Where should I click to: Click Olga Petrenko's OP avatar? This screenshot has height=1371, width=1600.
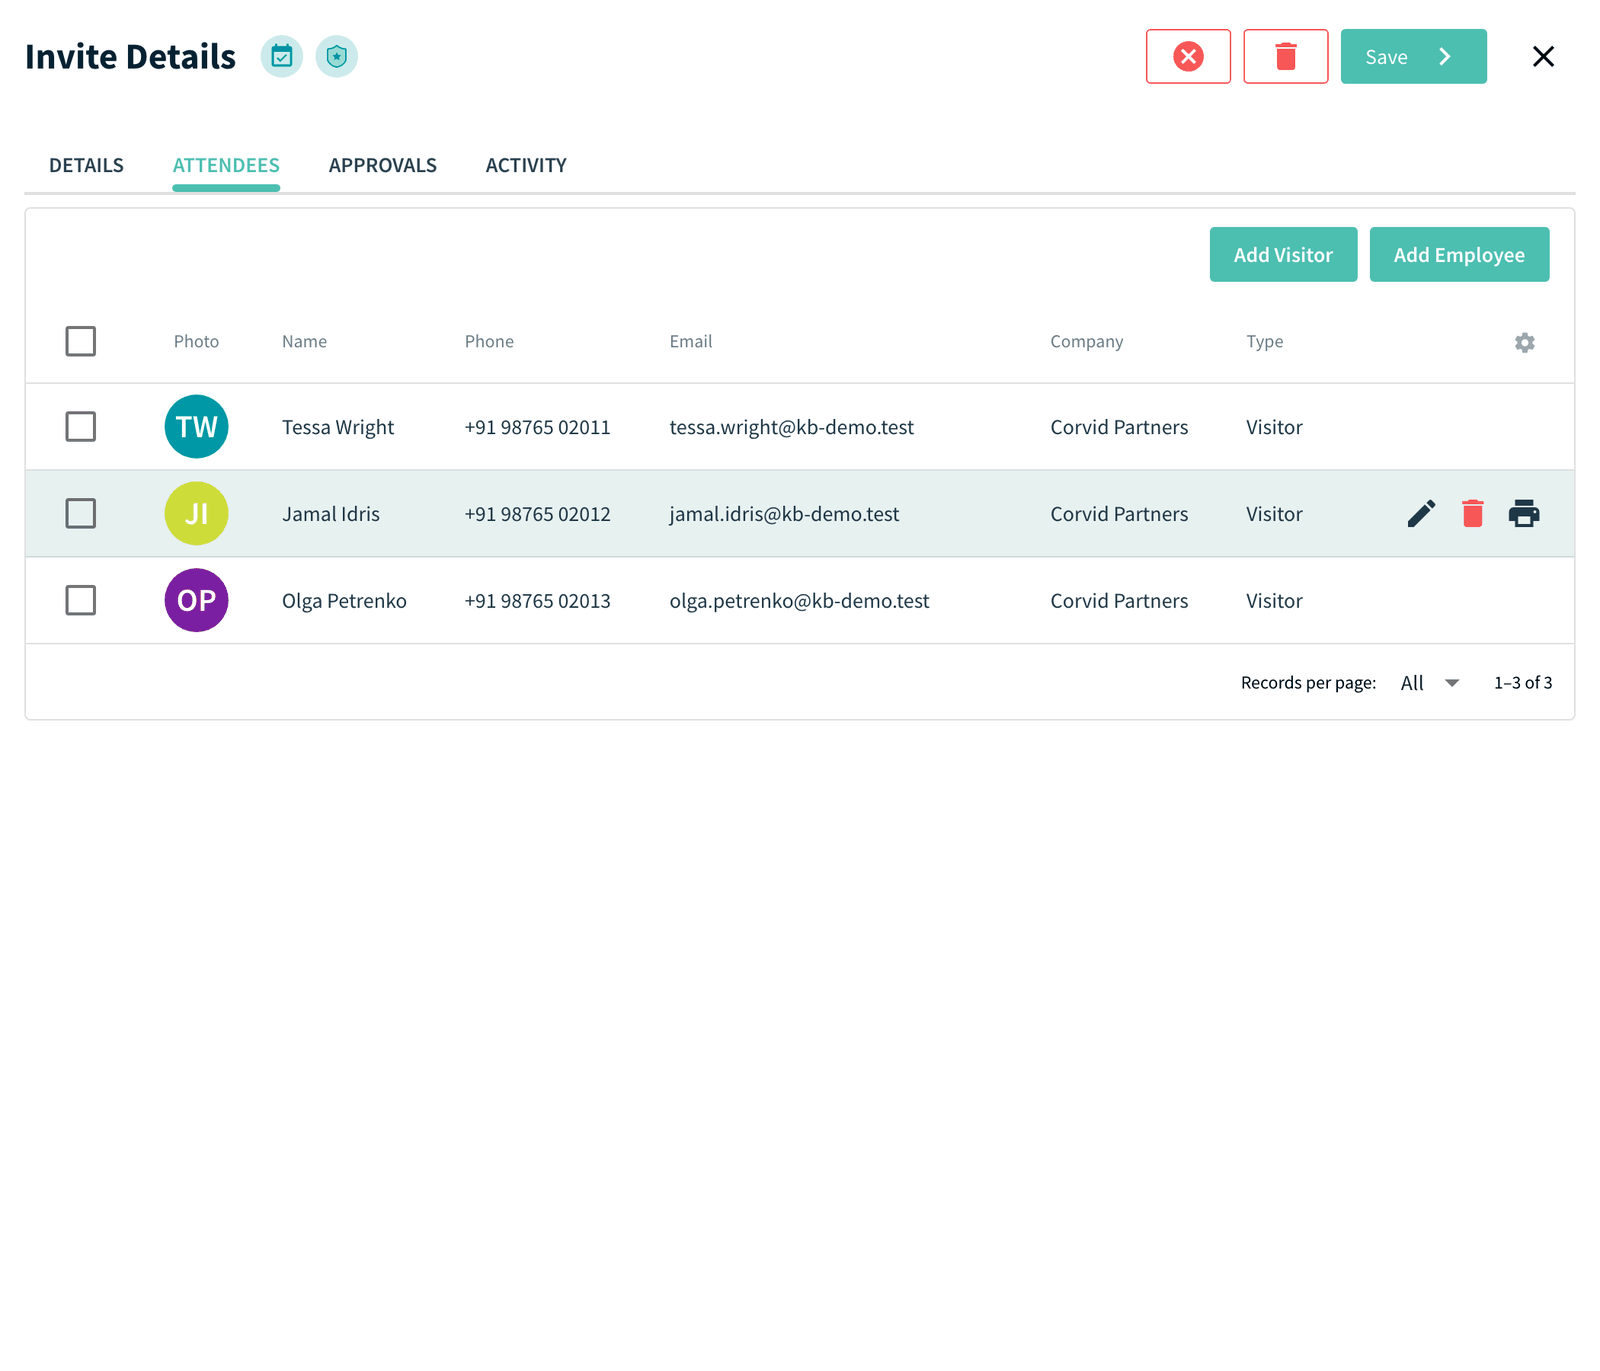coord(196,600)
